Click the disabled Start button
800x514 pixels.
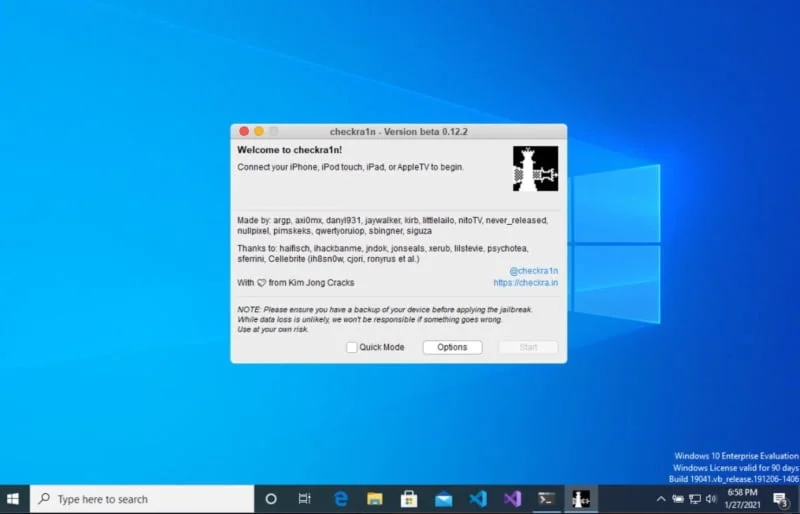point(528,347)
